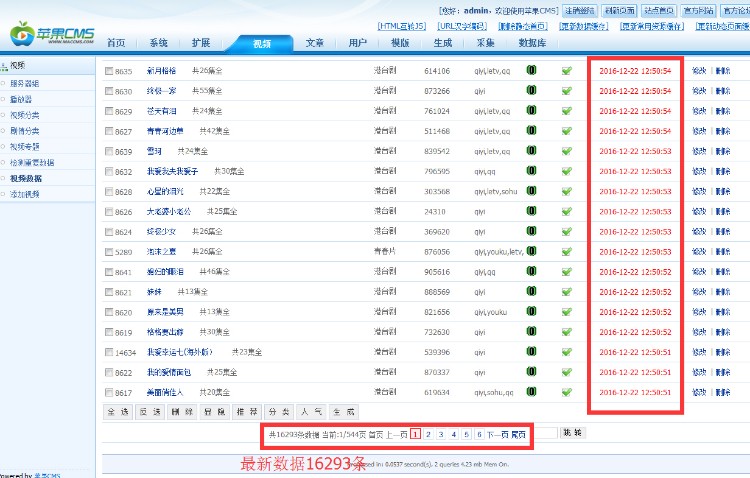The image size is (750, 478).
Task: Go to page 2 in pagination
Action: (428, 434)
